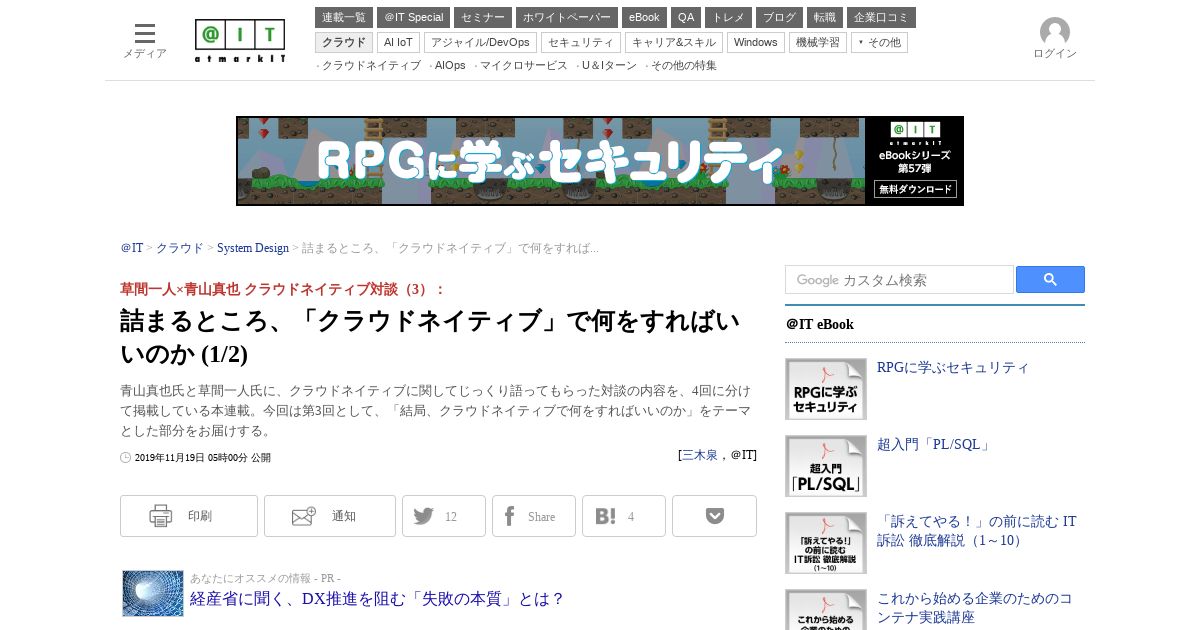Click the ＠IT breadcrumb link
The height and width of the screenshot is (630, 1200).
click(x=132, y=248)
